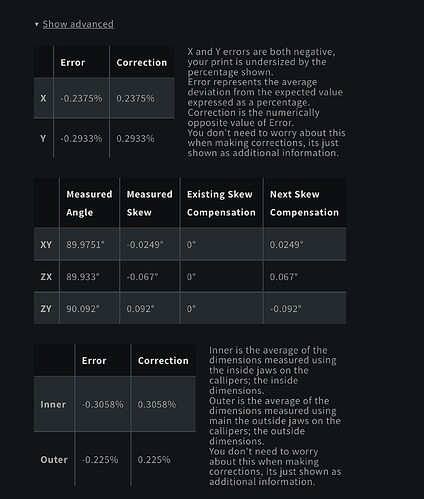The width and height of the screenshot is (424, 499).
Task: Click the Inner correction value 0.3058%
Action: click(x=157, y=404)
